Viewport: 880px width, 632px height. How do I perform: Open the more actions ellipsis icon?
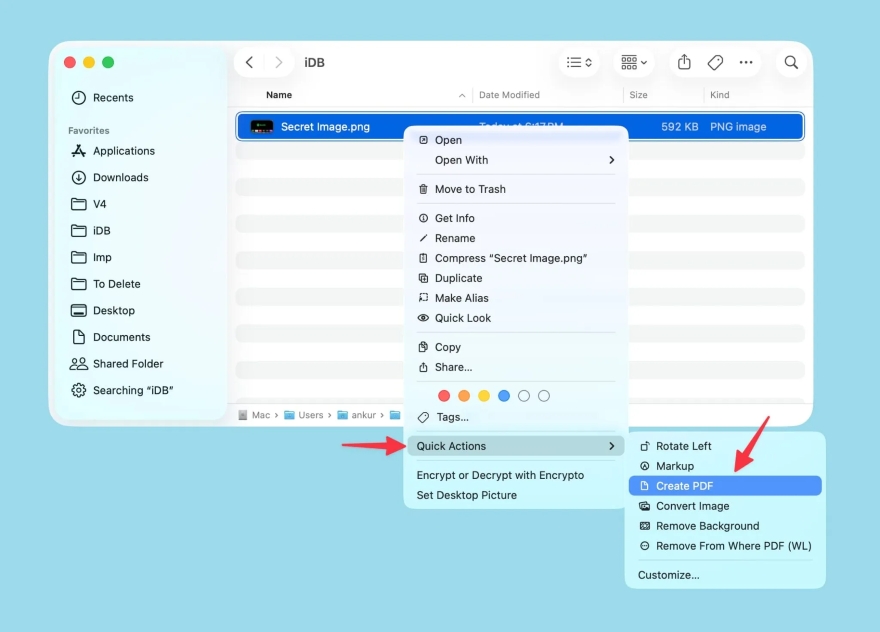747,62
